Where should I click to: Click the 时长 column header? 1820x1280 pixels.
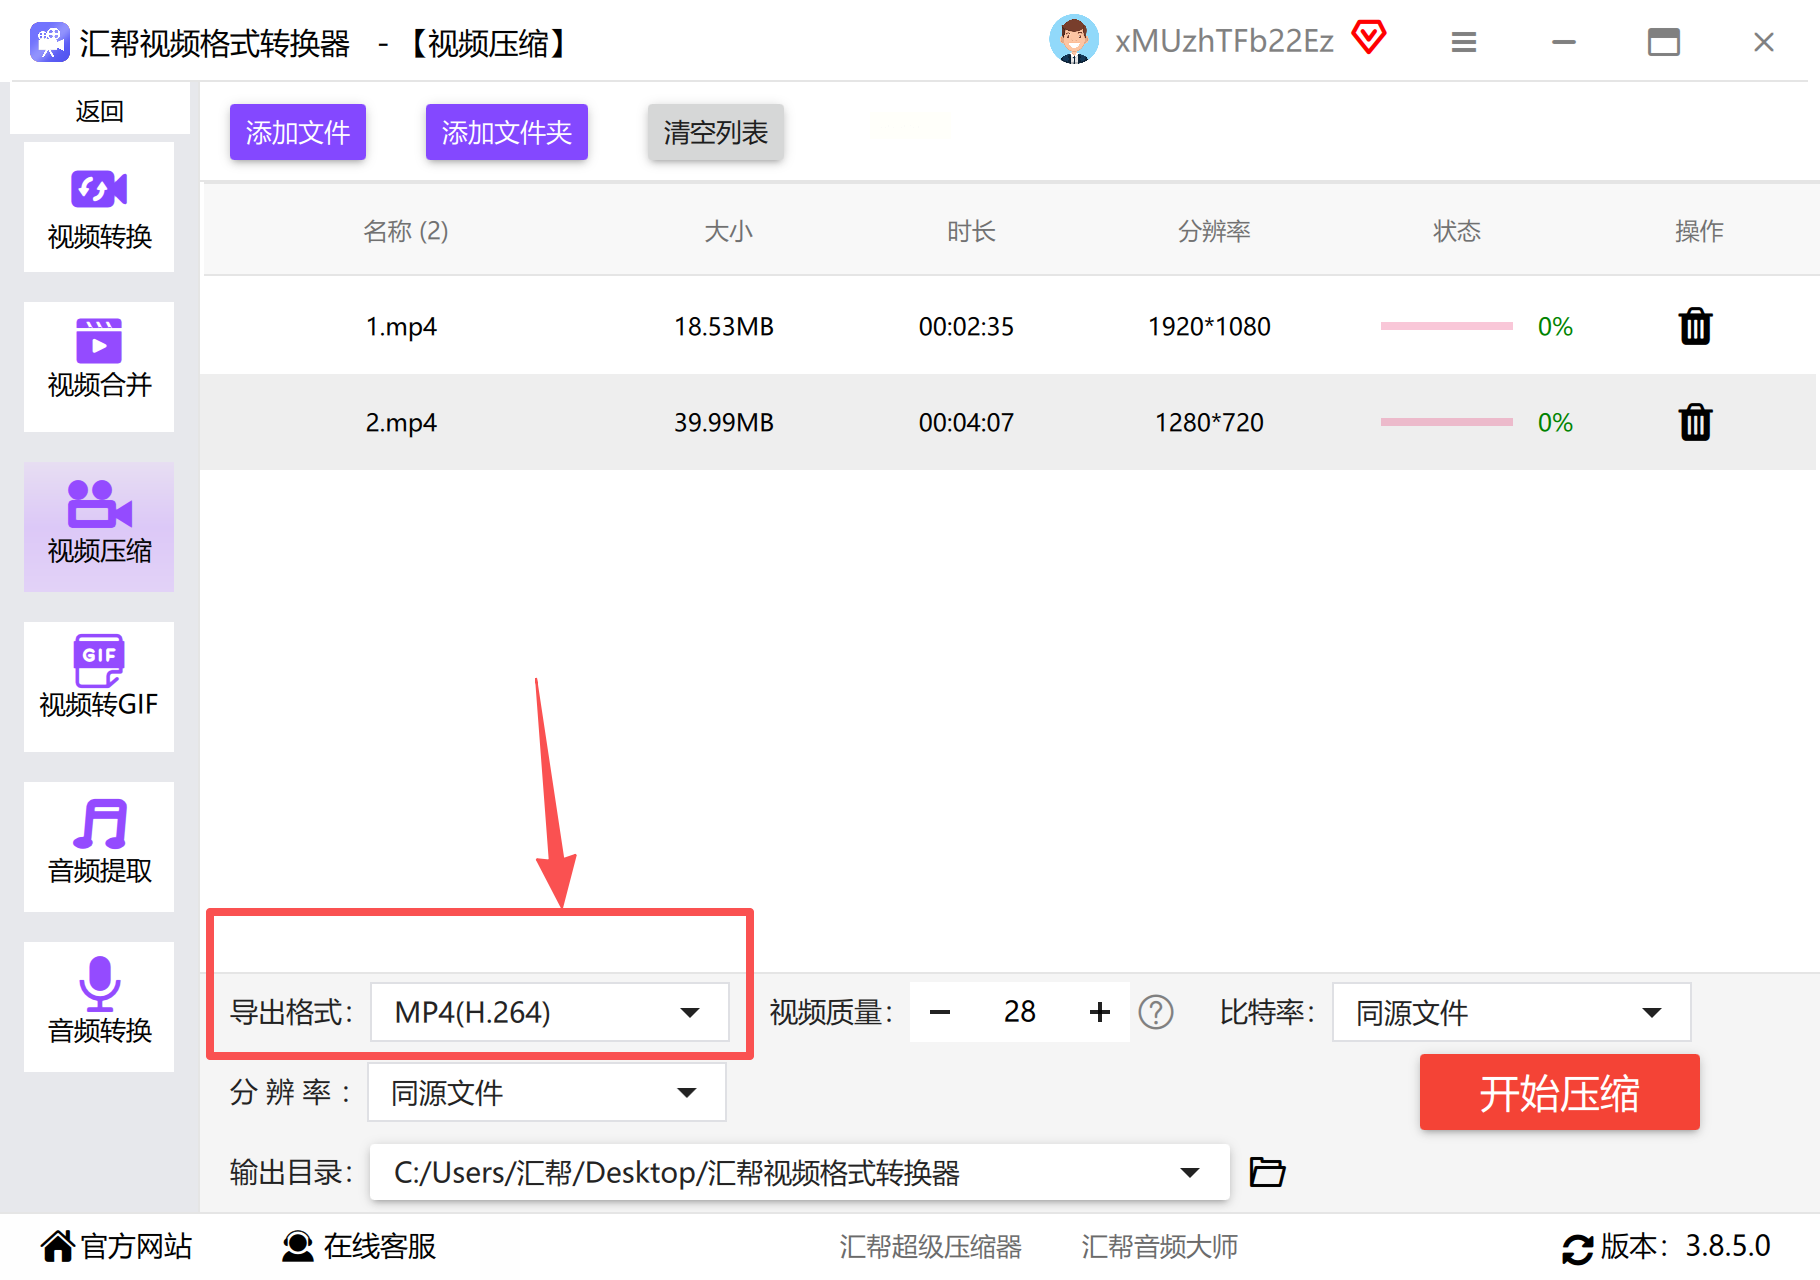tap(971, 231)
